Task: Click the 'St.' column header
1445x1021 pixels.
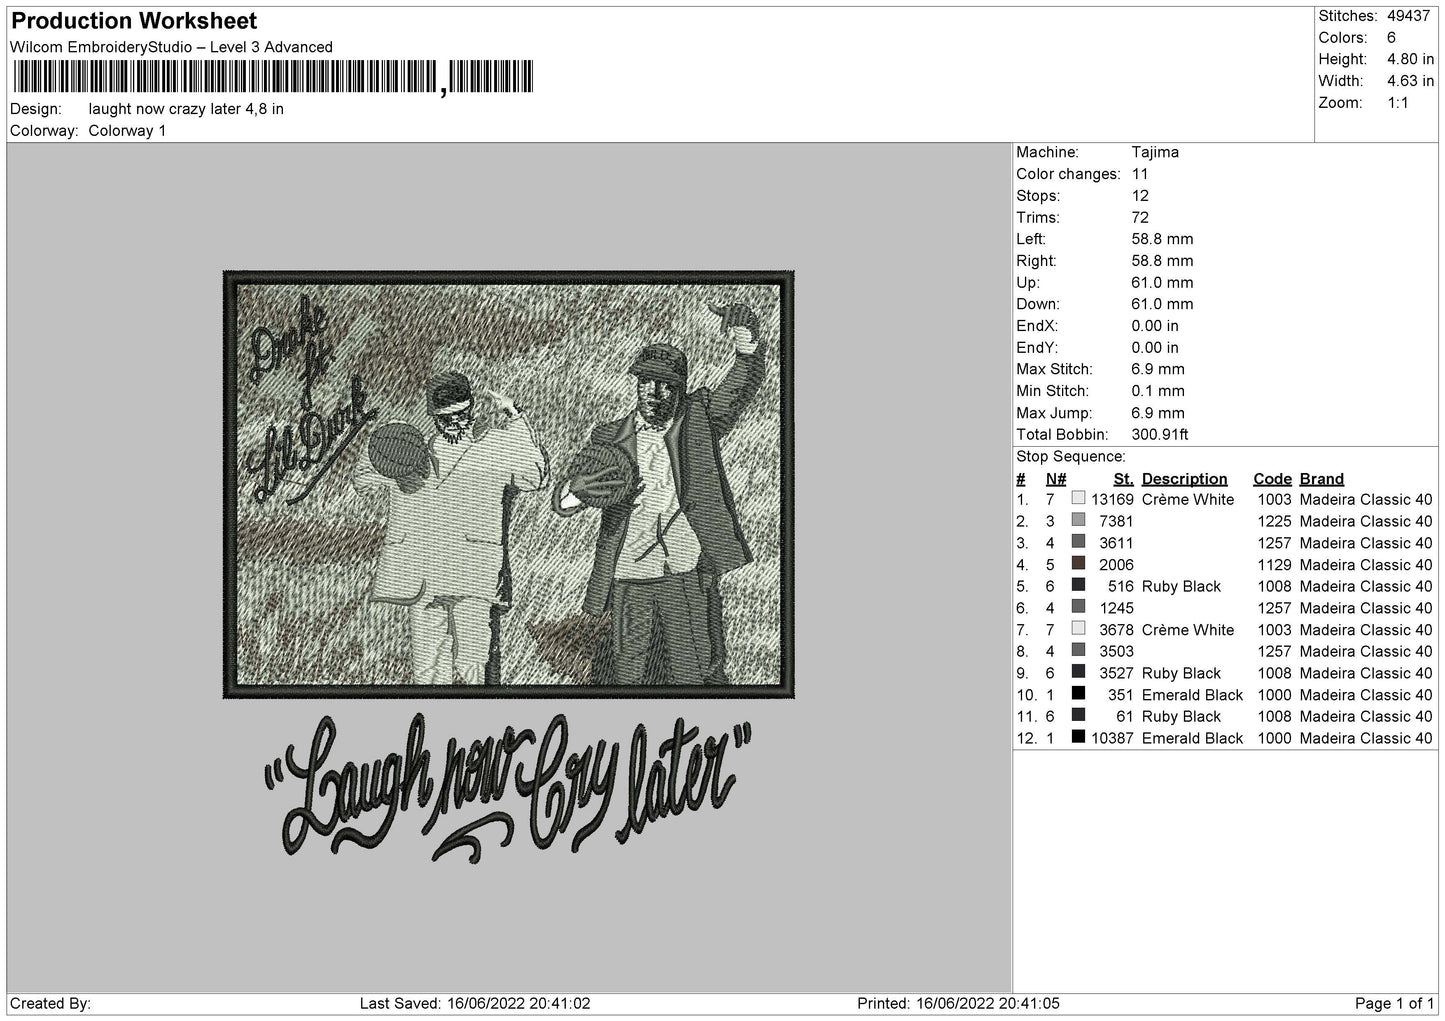Action: point(1124,479)
